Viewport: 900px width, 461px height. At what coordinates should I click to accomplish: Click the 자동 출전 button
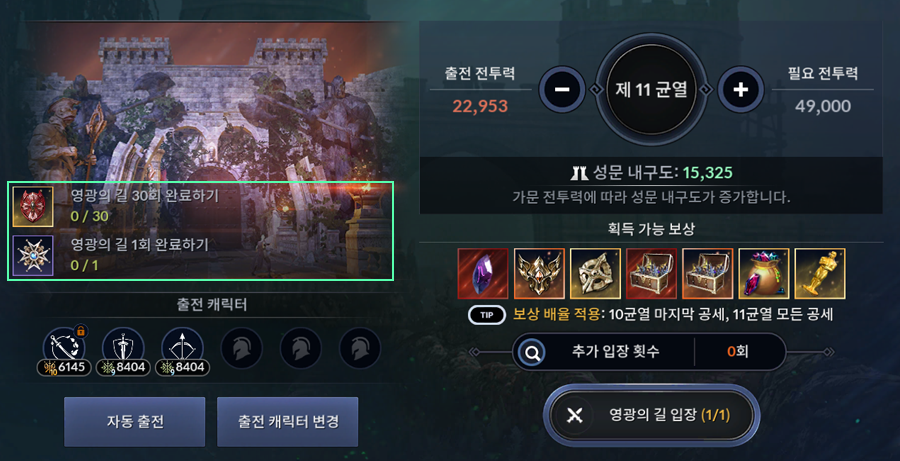click(x=134, y=422)
